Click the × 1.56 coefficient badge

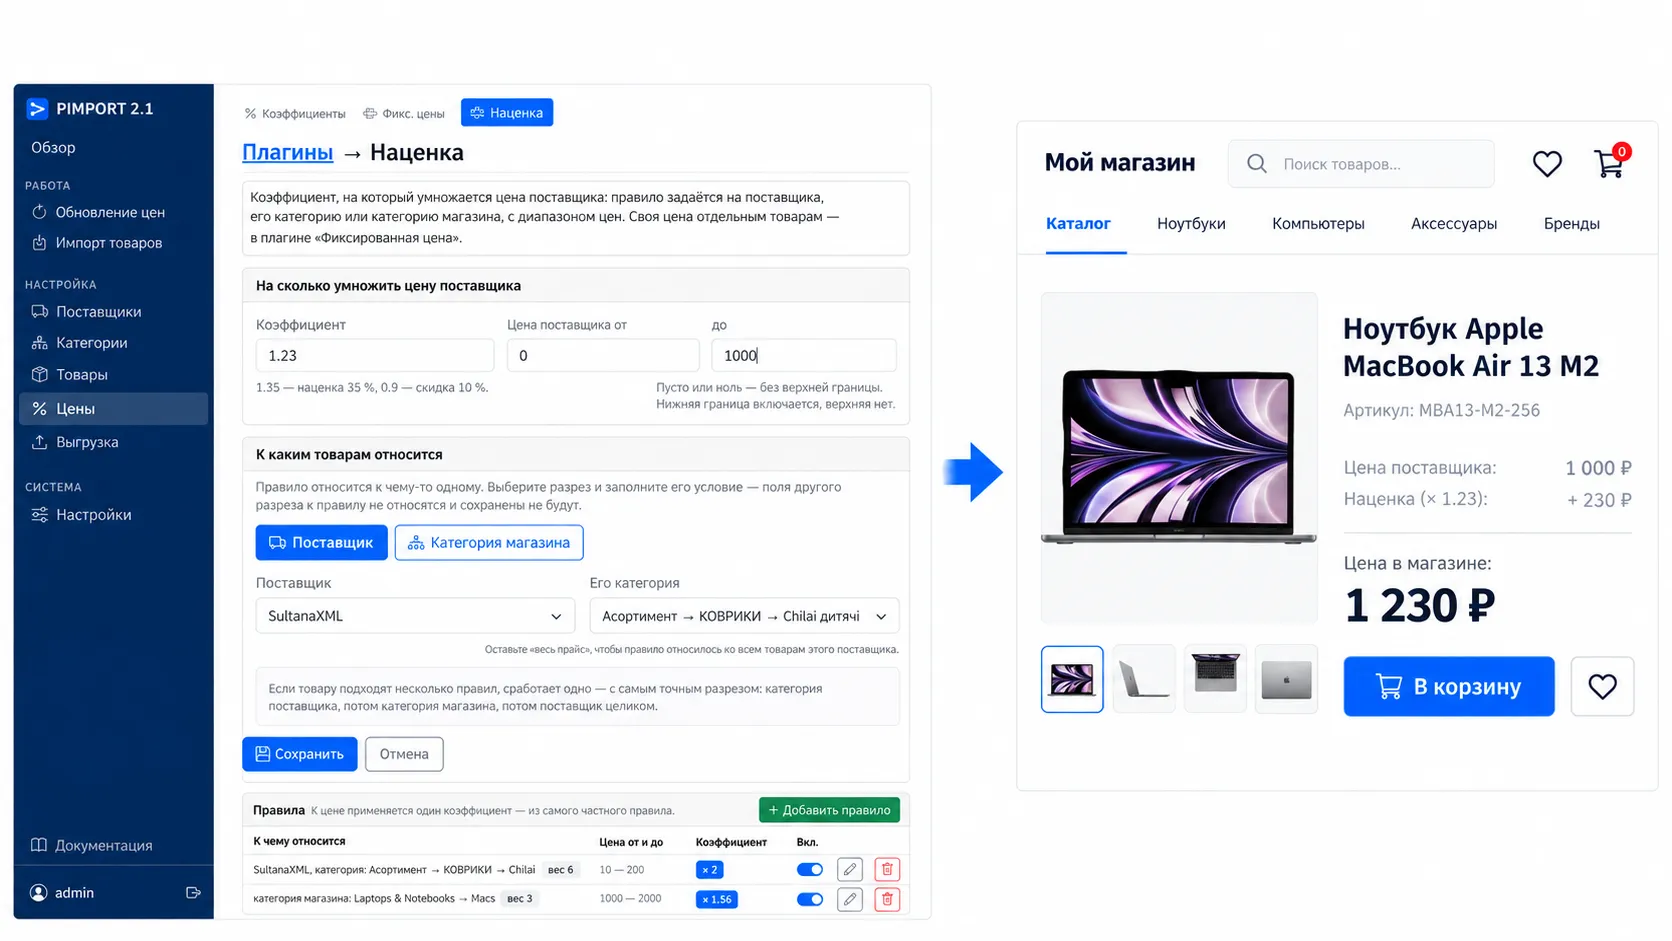(716, 900)
